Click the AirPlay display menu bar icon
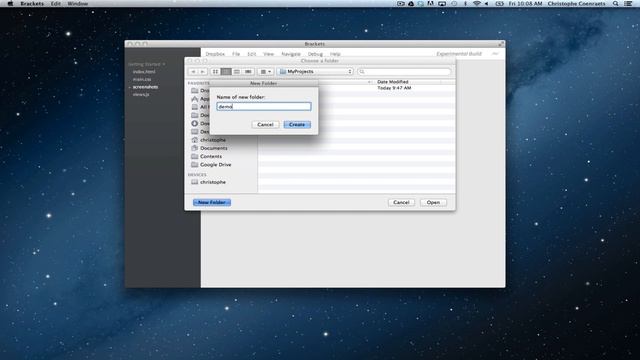Viewport: 640px width, 360px height. click(x=442, y=4)
